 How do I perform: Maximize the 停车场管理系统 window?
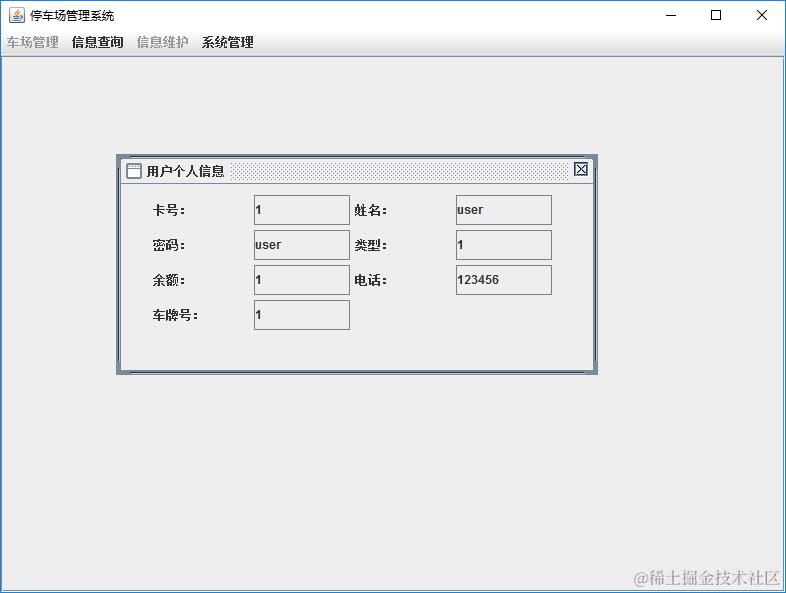pyautogui.click(x=716, y=16)
